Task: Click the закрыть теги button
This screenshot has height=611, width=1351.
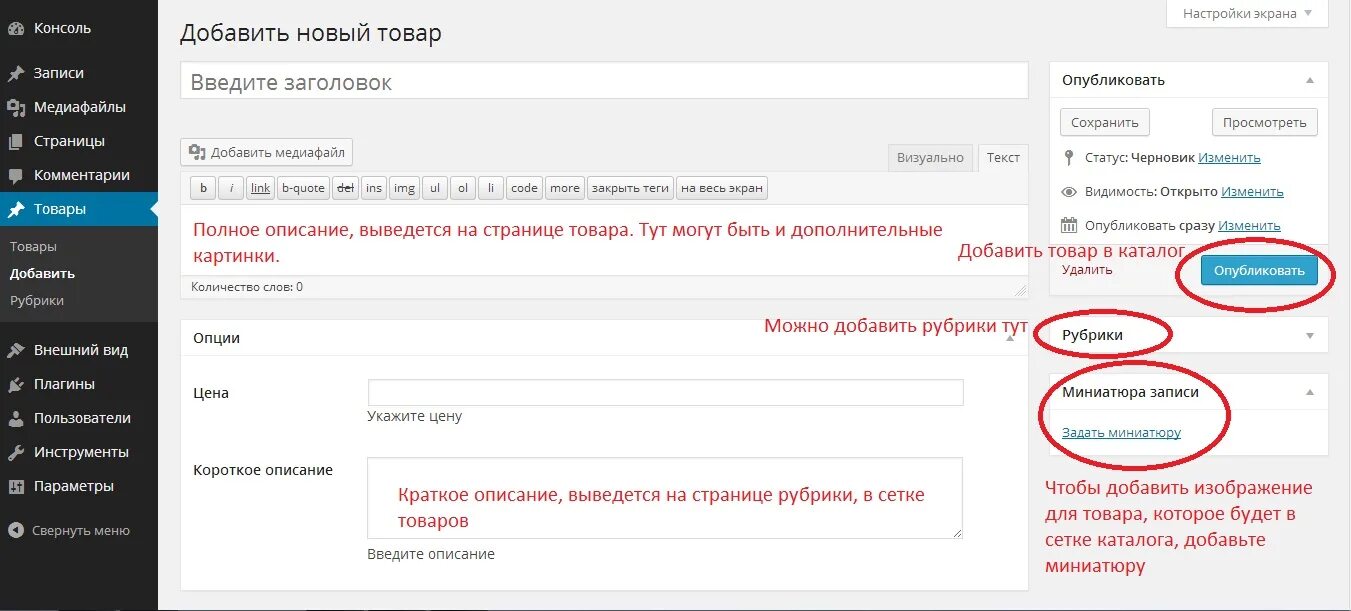Action: pyautogui.click(x=630, y=188)
